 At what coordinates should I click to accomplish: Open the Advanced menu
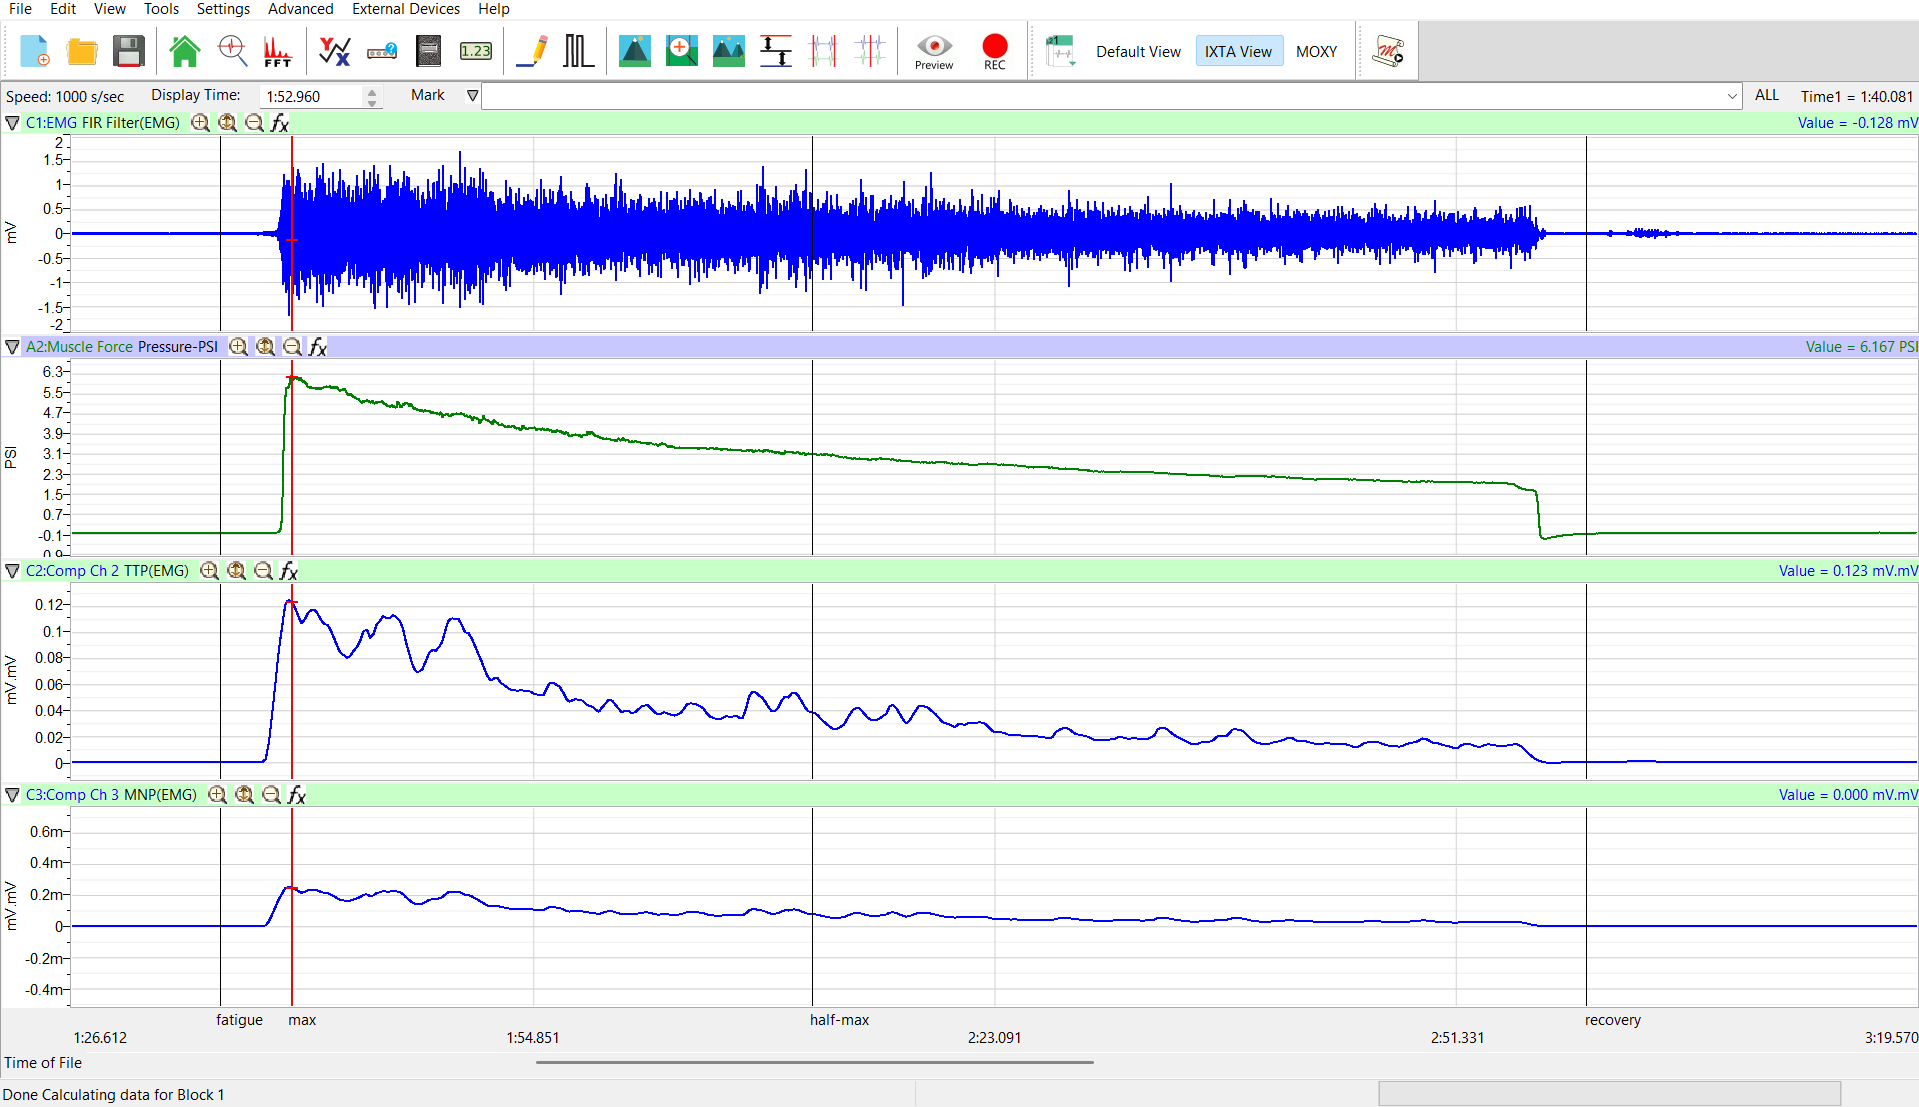click(300, 9)
